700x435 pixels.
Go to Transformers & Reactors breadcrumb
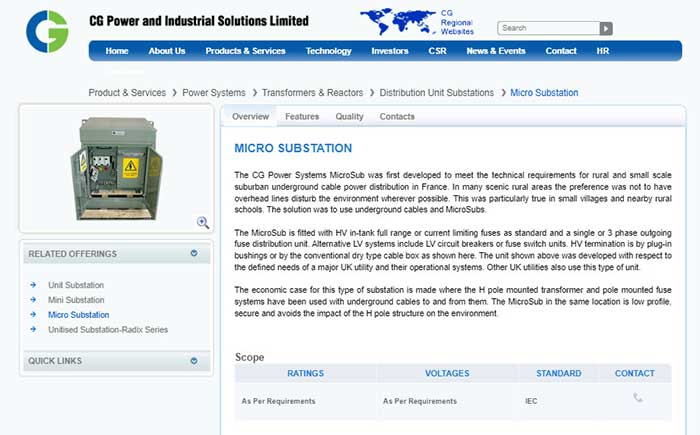(x=312, y=92)
